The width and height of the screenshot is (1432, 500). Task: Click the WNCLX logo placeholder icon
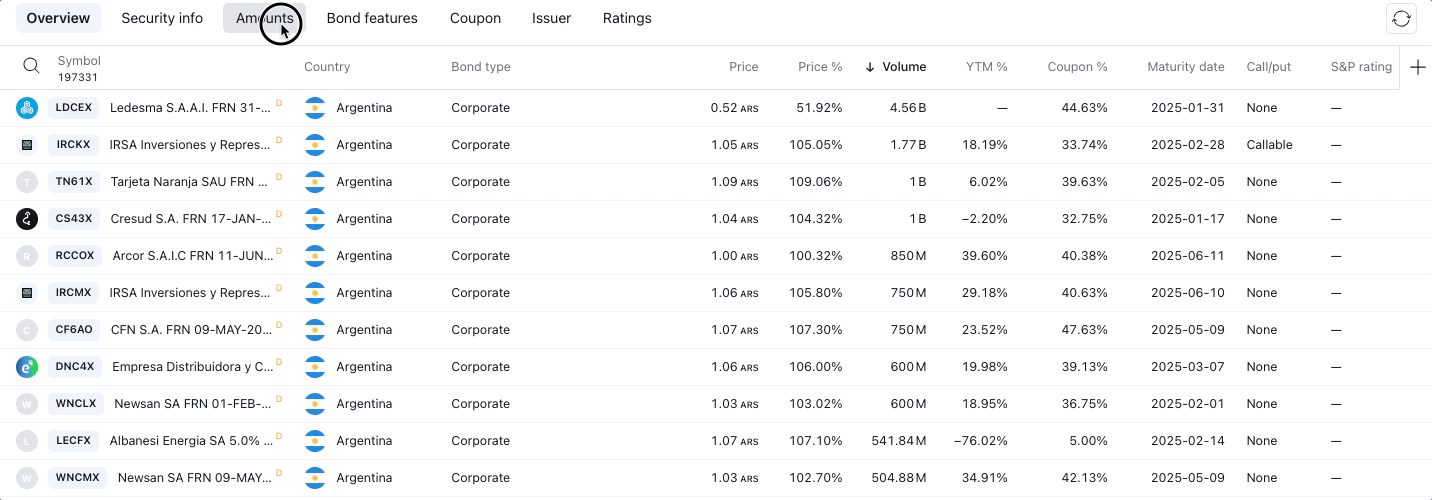[x=27, y=404]
